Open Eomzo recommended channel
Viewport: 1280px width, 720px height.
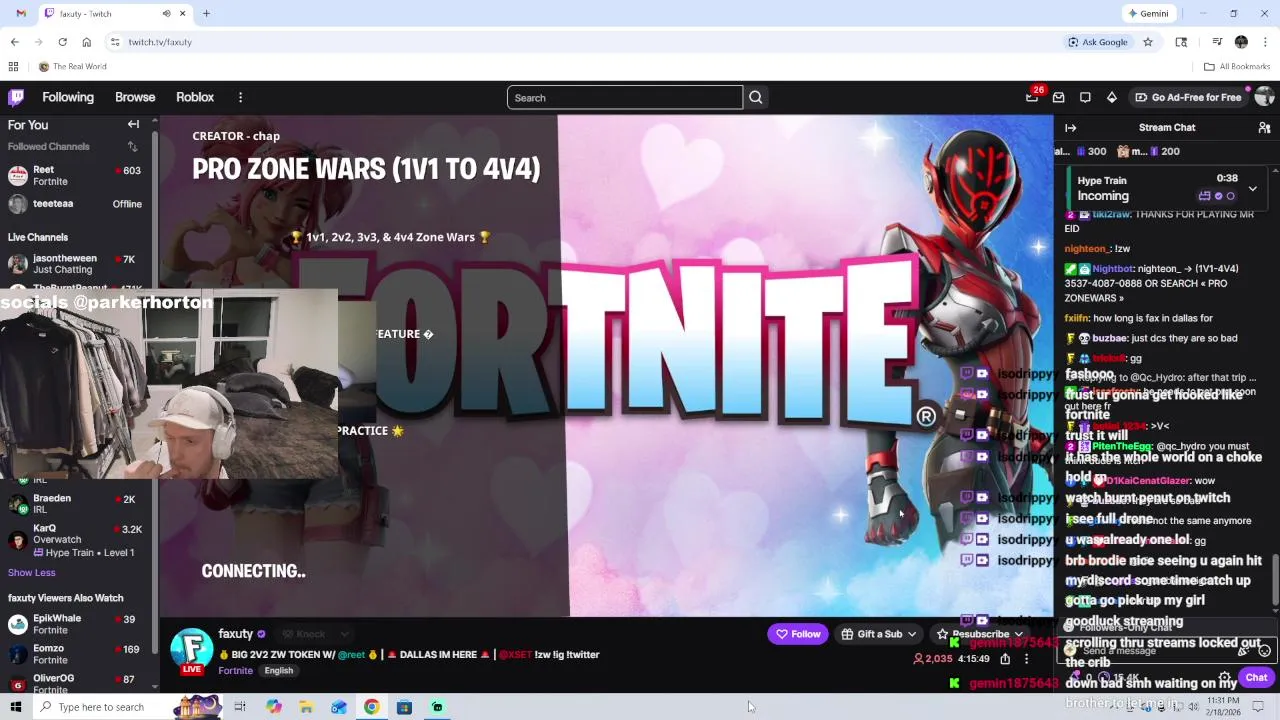tap(75, 654)
